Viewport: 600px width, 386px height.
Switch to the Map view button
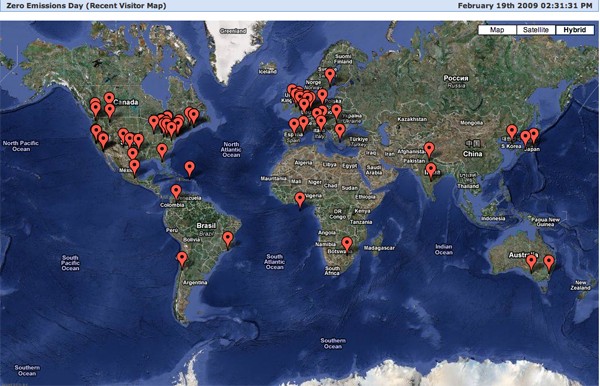(x=497, y=30)
